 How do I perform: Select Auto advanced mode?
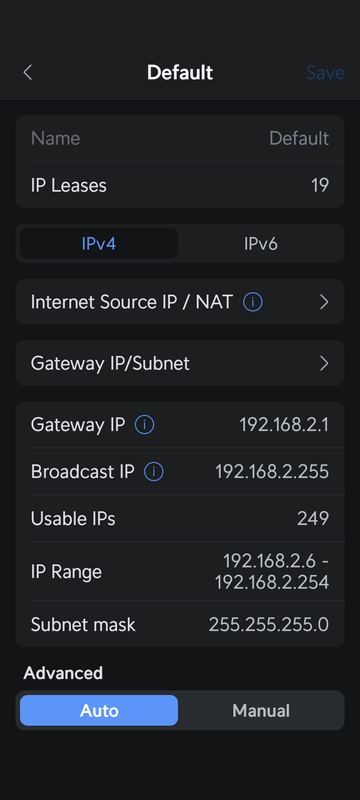[x=99, y=710]
